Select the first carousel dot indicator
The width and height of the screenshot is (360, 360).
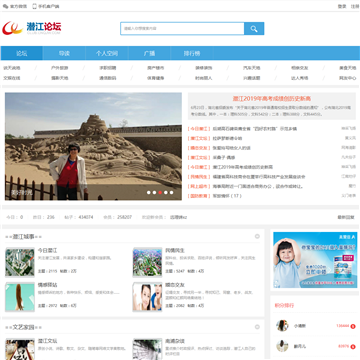click(149, 192)
